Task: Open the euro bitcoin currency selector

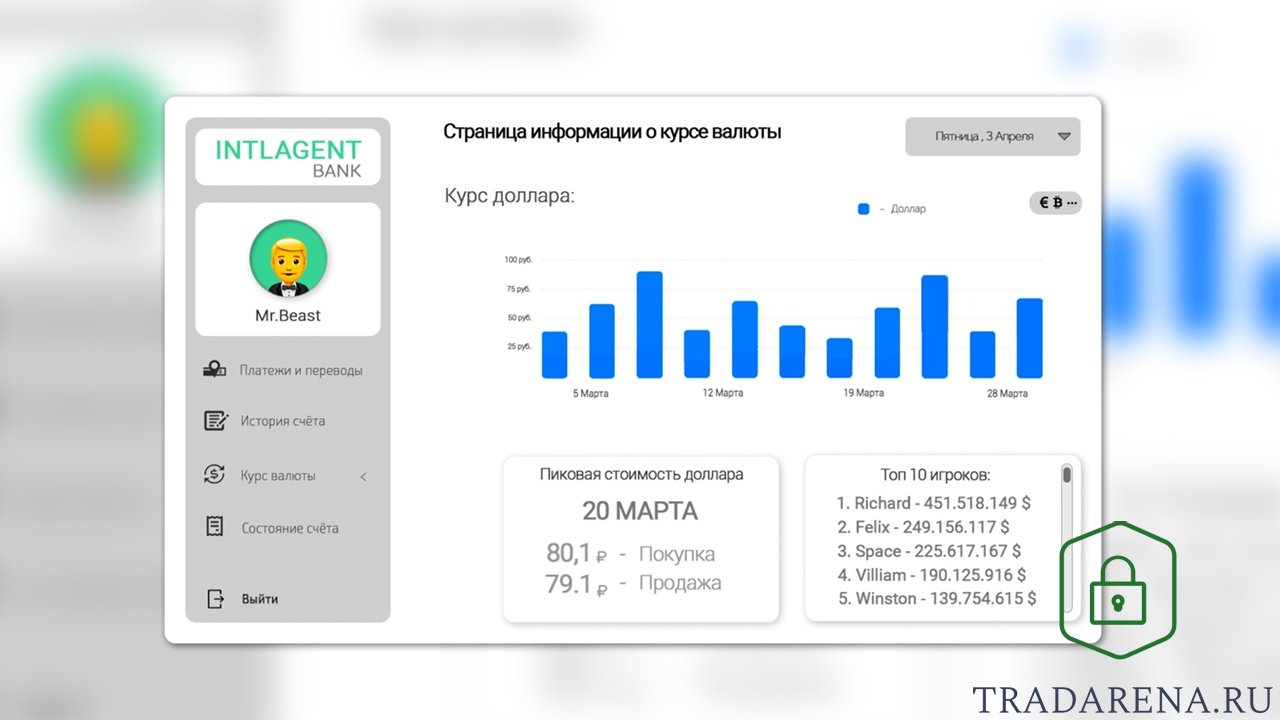Action: pyautogui.click(x=1056, y=203)
